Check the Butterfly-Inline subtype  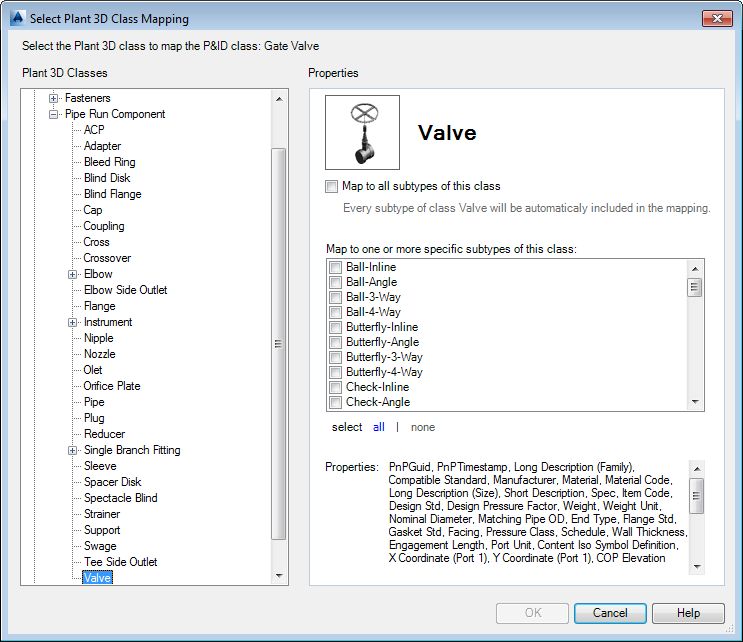point(335,327)
